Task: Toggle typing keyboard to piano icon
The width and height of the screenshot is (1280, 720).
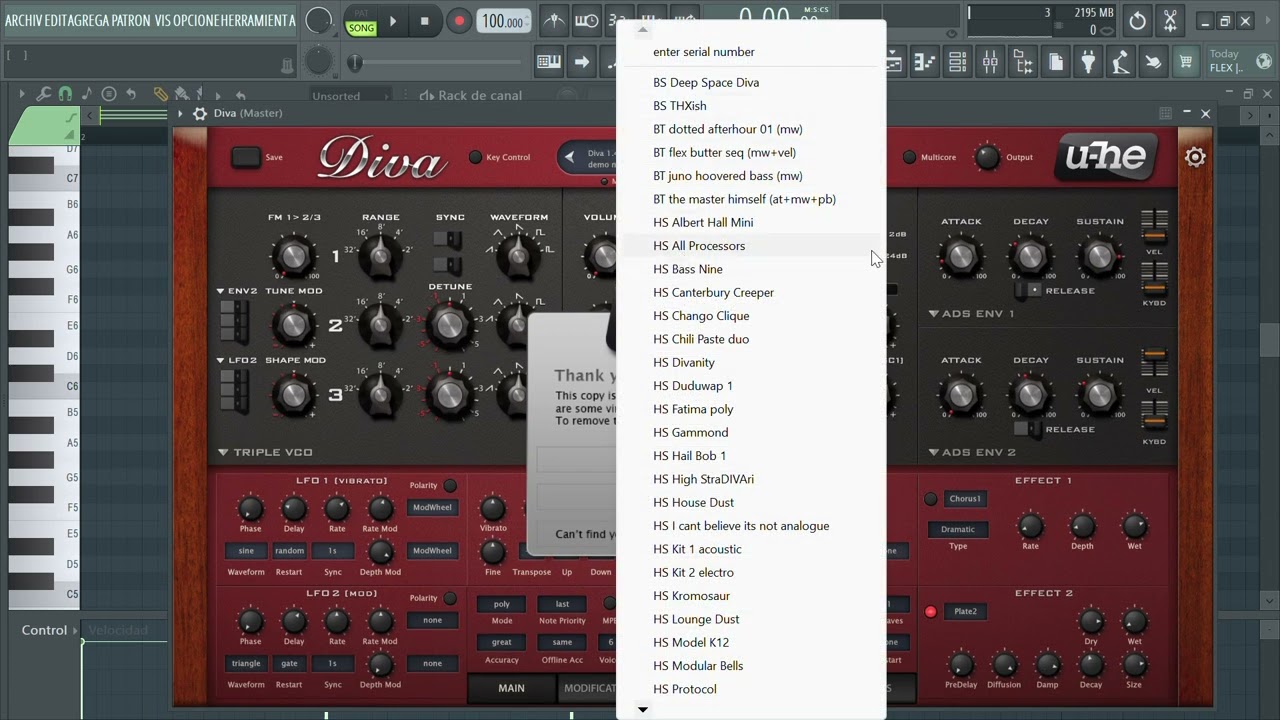Action: (549, 62)
